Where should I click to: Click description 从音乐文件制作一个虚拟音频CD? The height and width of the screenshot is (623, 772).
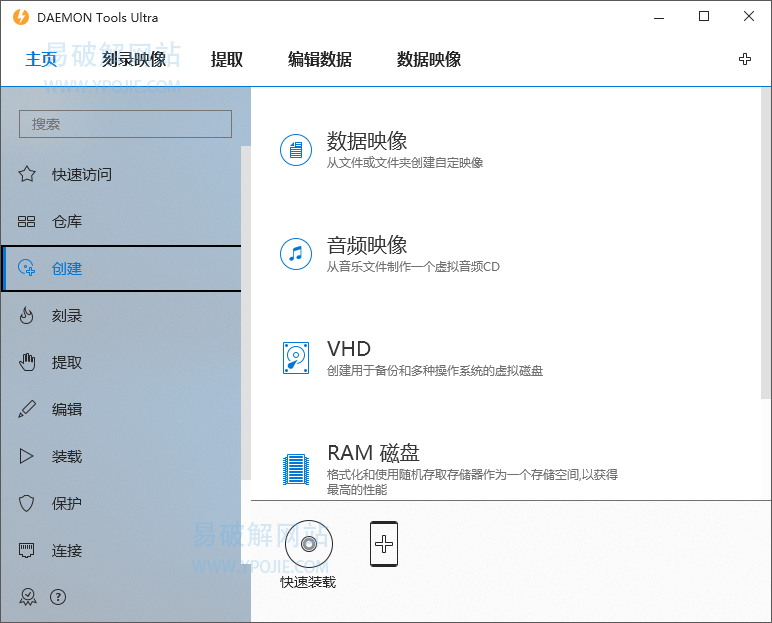pyautogui.click(x=413, y=266)
